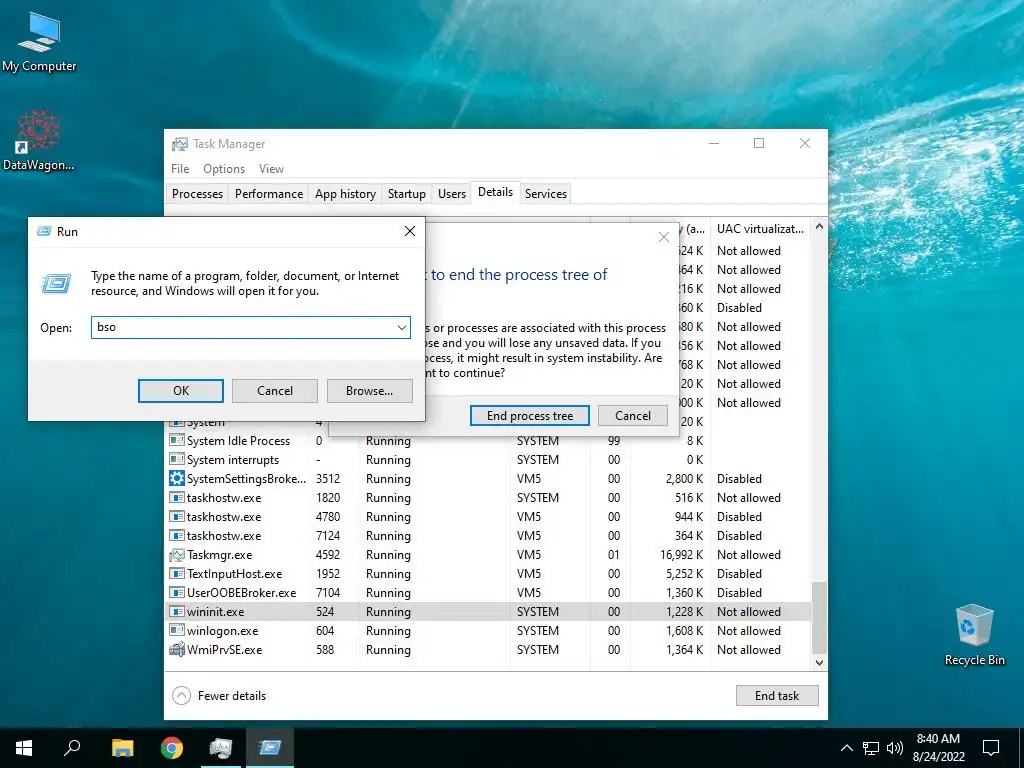Open File Explorer from taskbar
Screen dimensions: 1024x768
click(122, 748)
